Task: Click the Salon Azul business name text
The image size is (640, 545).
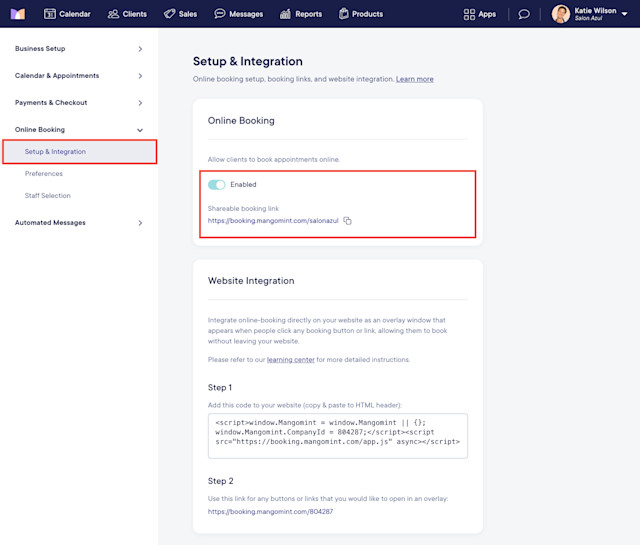Action: (x=589, y=18)
